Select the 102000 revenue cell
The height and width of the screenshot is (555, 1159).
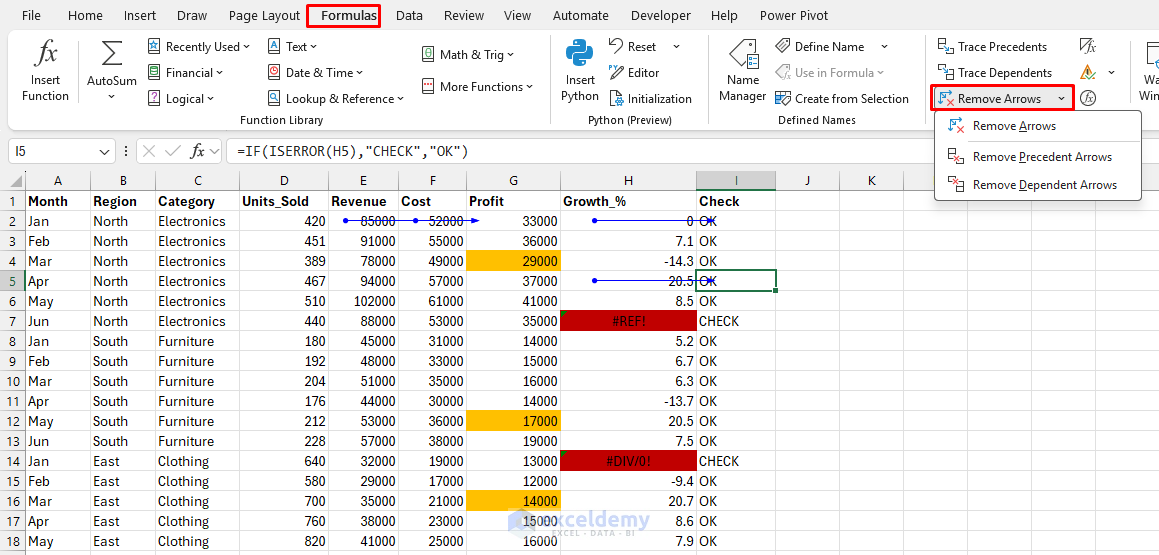click(363, 302)
